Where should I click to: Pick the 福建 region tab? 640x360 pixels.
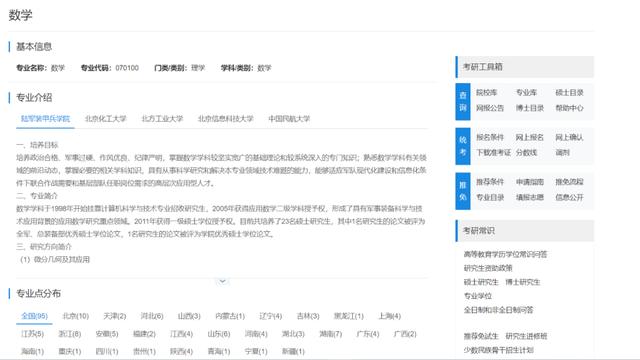(144, 334)
